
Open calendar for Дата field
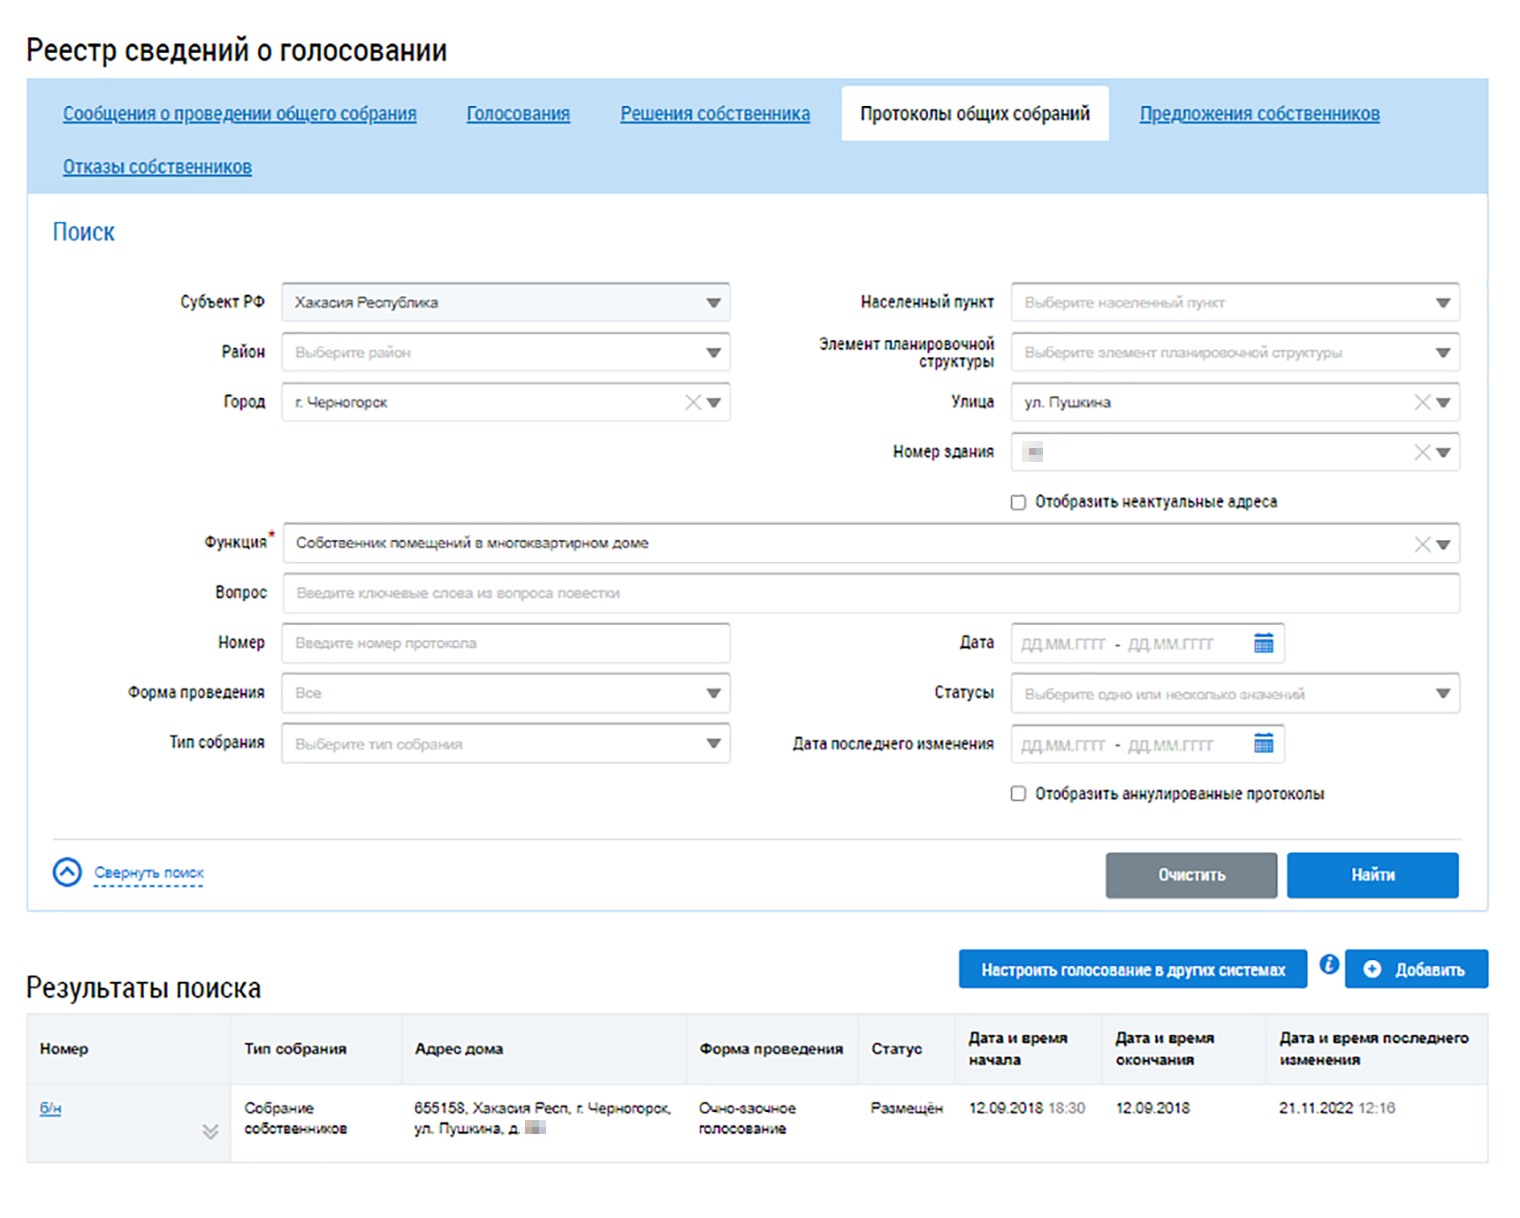click(1264, 643)
